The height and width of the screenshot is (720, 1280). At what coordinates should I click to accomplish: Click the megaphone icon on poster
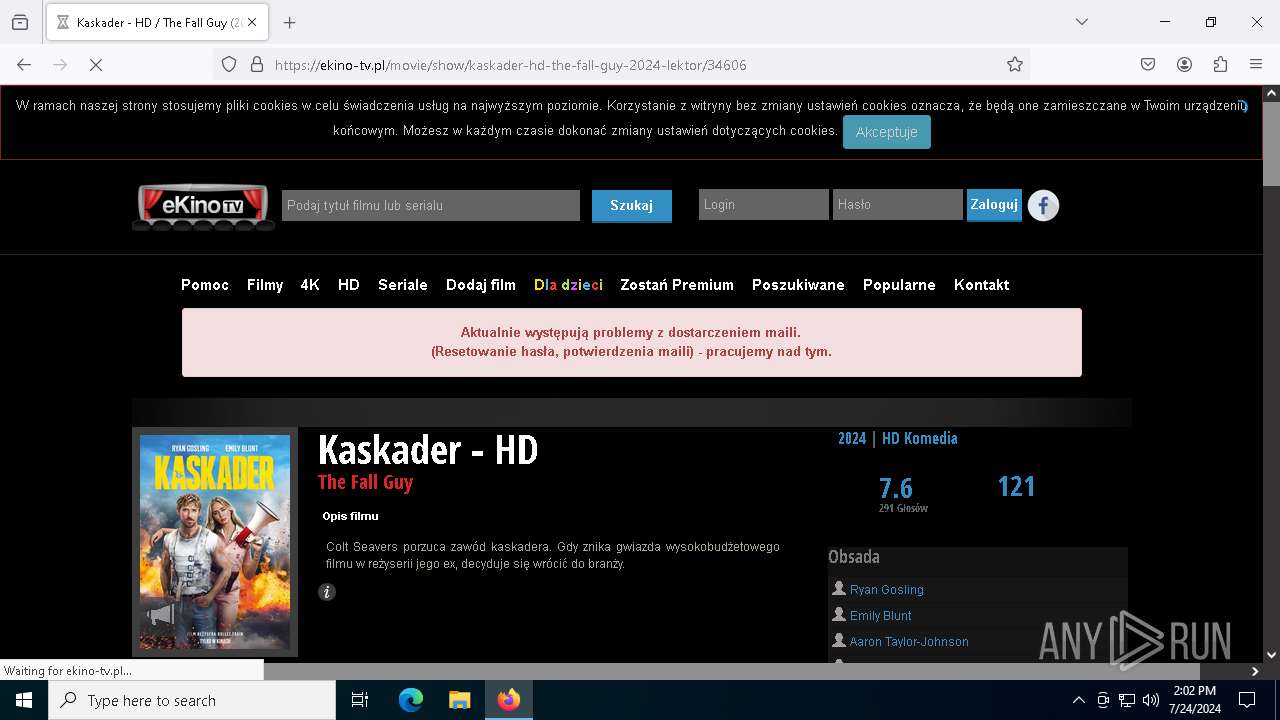click(160, 615)
